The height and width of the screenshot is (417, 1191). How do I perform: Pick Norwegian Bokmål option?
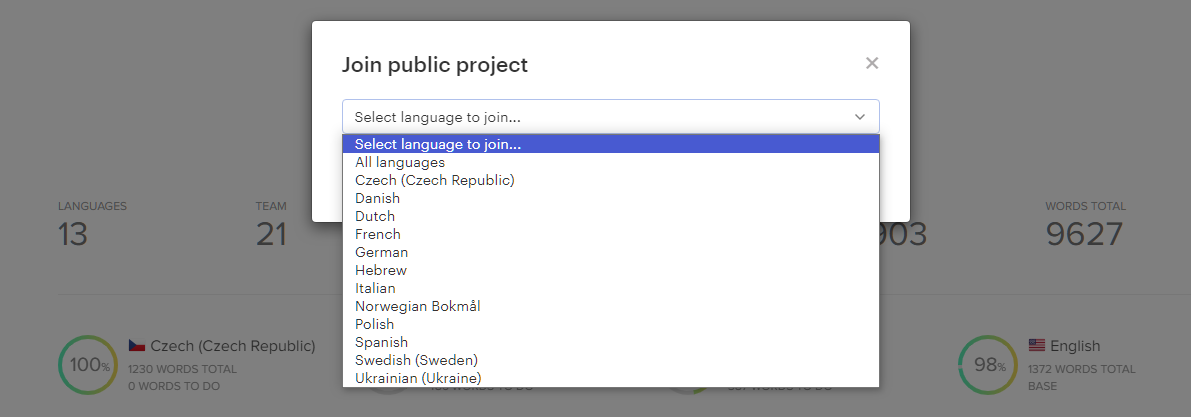[x=417, y=306]
